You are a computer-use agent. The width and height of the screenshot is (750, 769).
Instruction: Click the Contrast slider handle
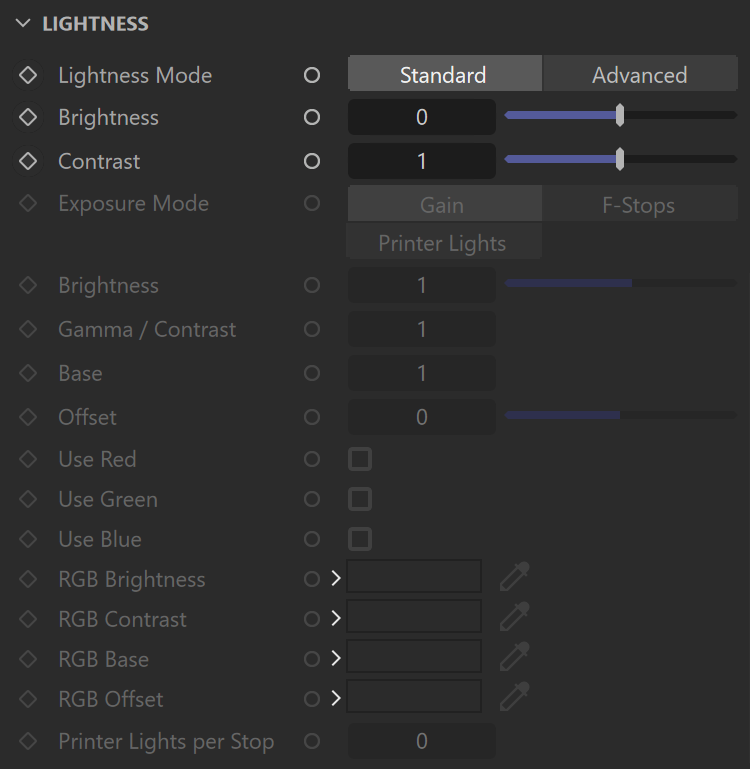620,159
